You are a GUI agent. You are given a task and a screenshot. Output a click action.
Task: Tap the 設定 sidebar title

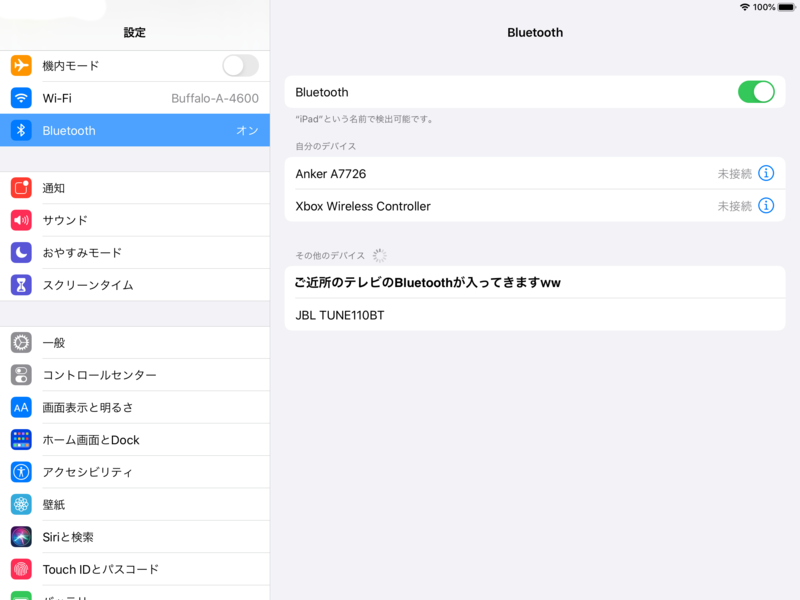(x=135, y=32)
